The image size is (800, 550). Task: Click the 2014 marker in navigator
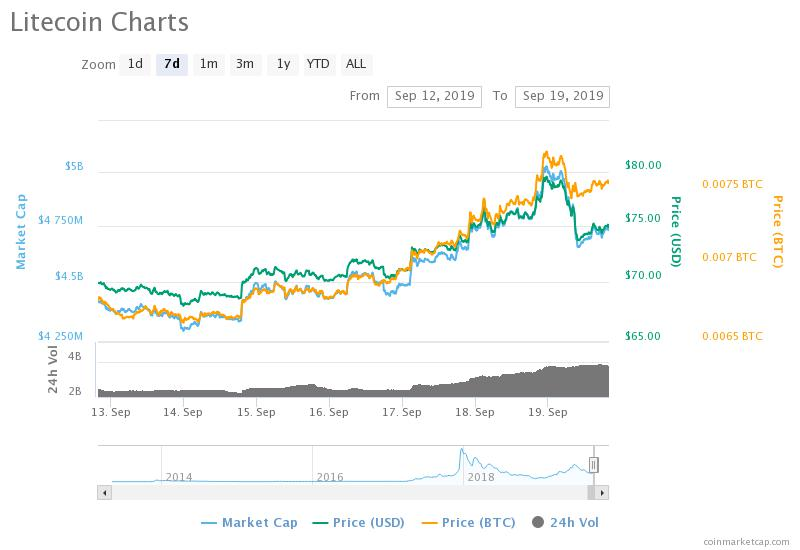click(179, 477)
